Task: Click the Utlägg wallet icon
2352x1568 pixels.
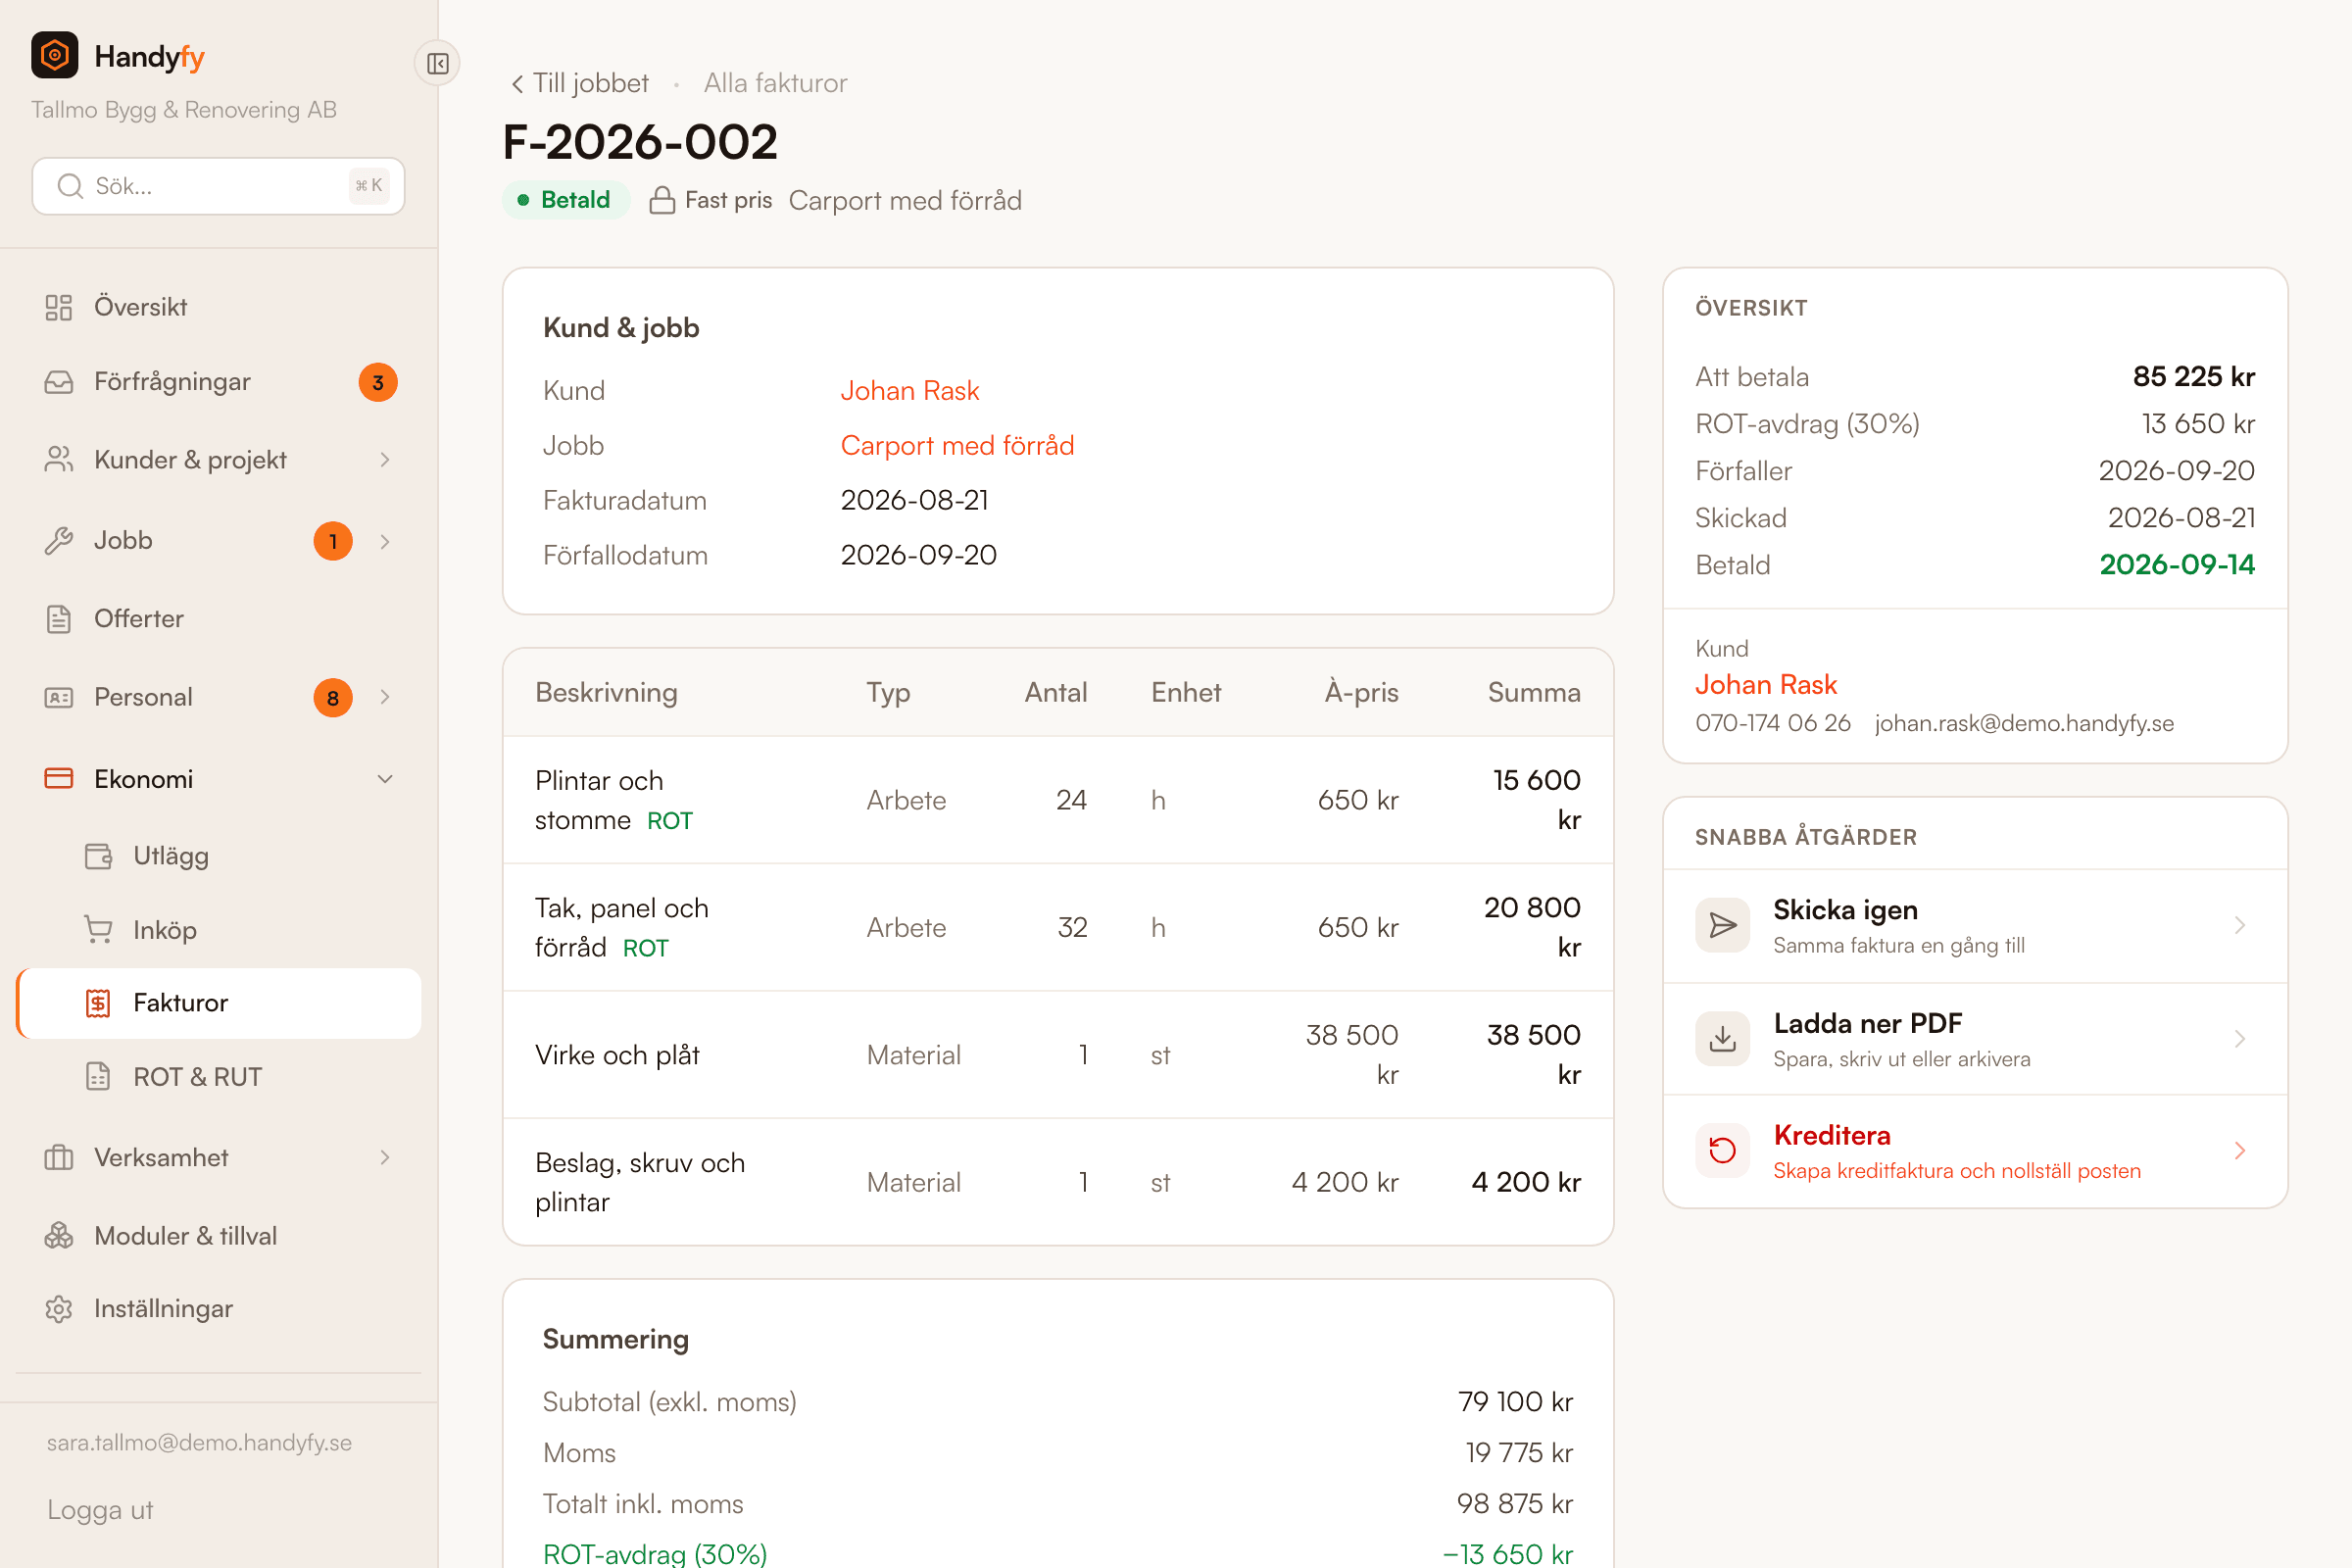Action: coord(98,856)
